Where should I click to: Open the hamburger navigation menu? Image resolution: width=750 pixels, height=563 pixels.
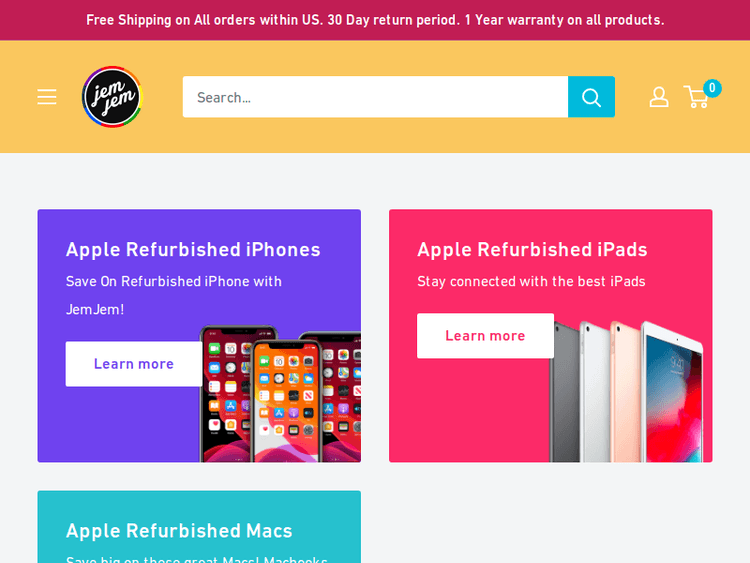click(x=47, y=97)
